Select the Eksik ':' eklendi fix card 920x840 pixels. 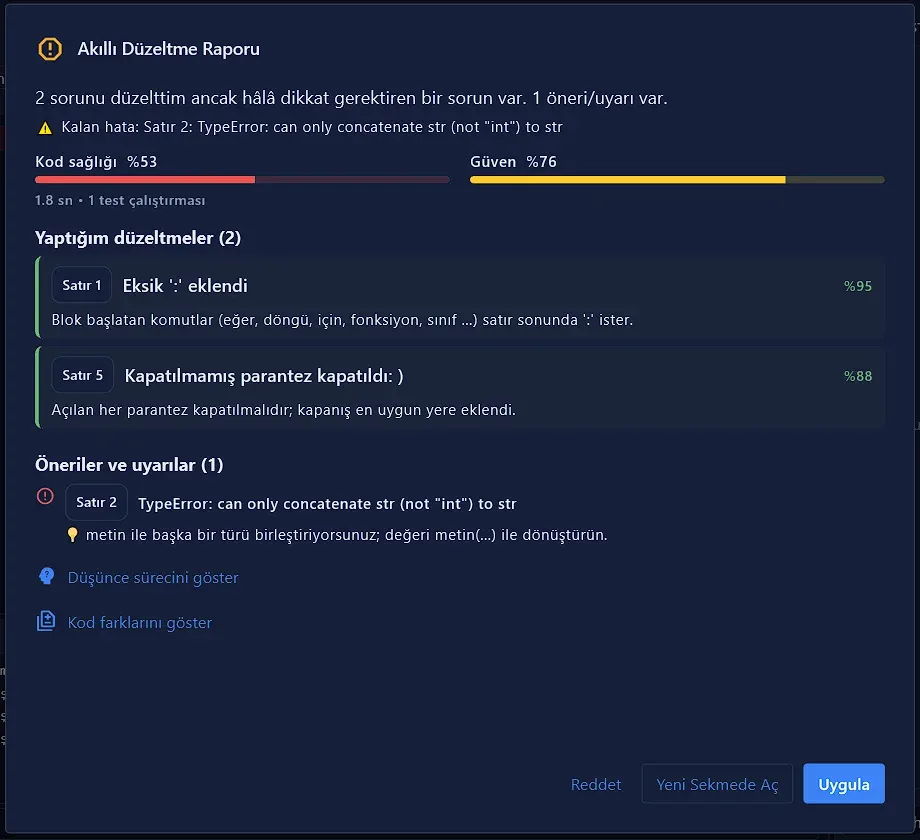(460, 297)
